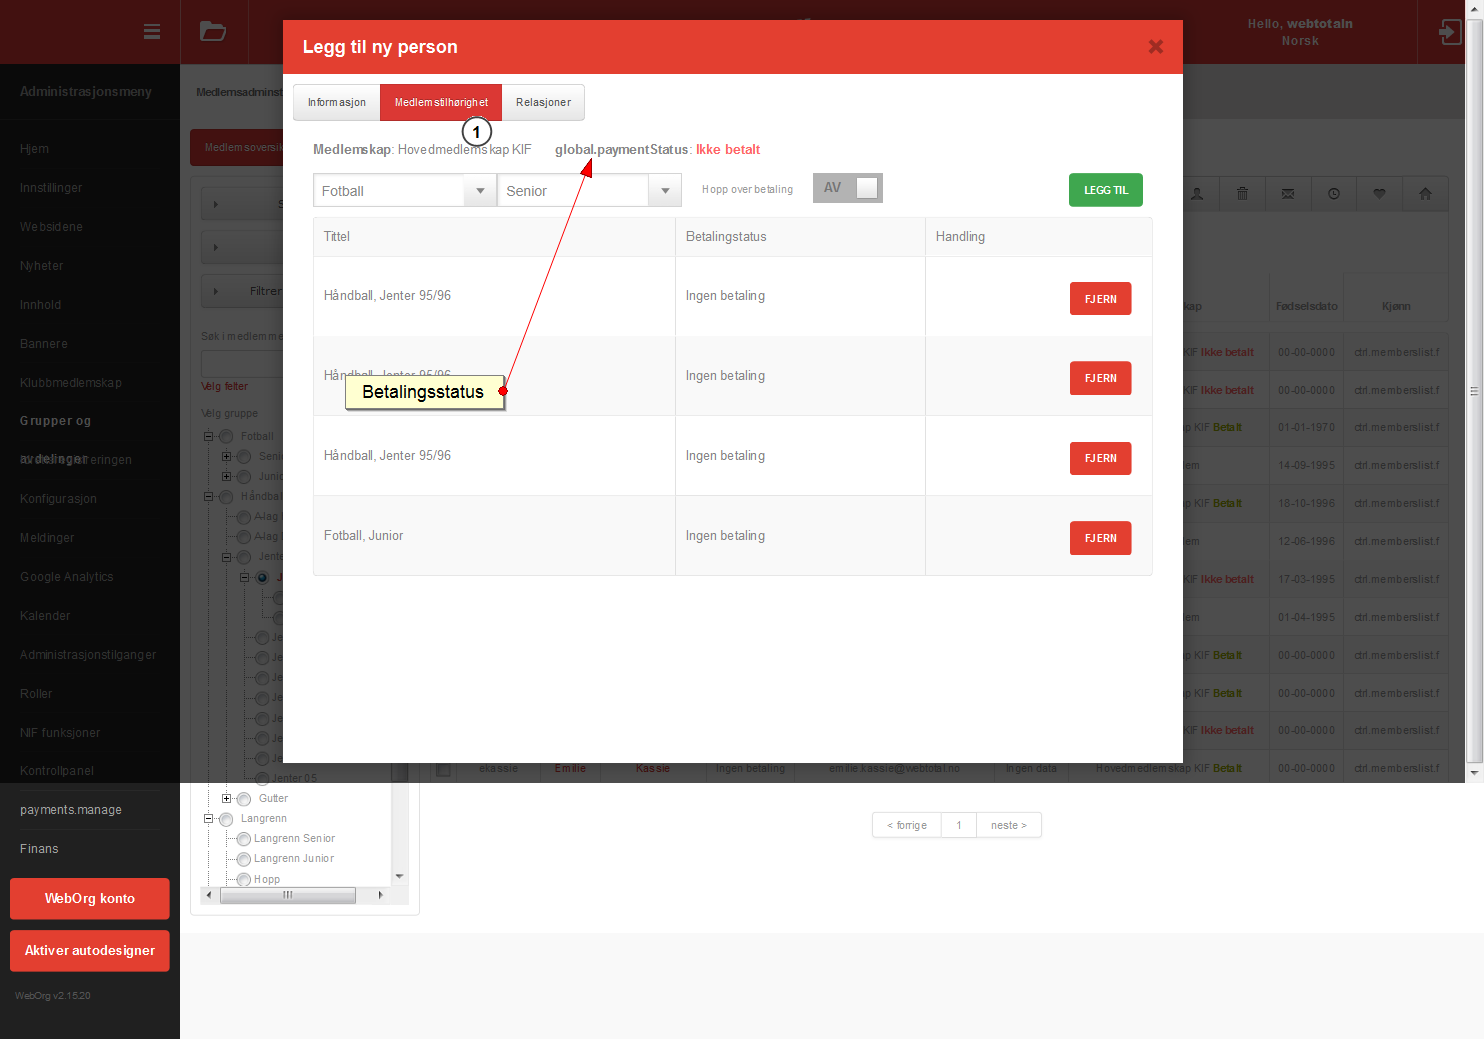Screen dimensions: 1484x1039
Task: Click the Medlemsoversikt button behind the dialog
Action: pos(238,148)
